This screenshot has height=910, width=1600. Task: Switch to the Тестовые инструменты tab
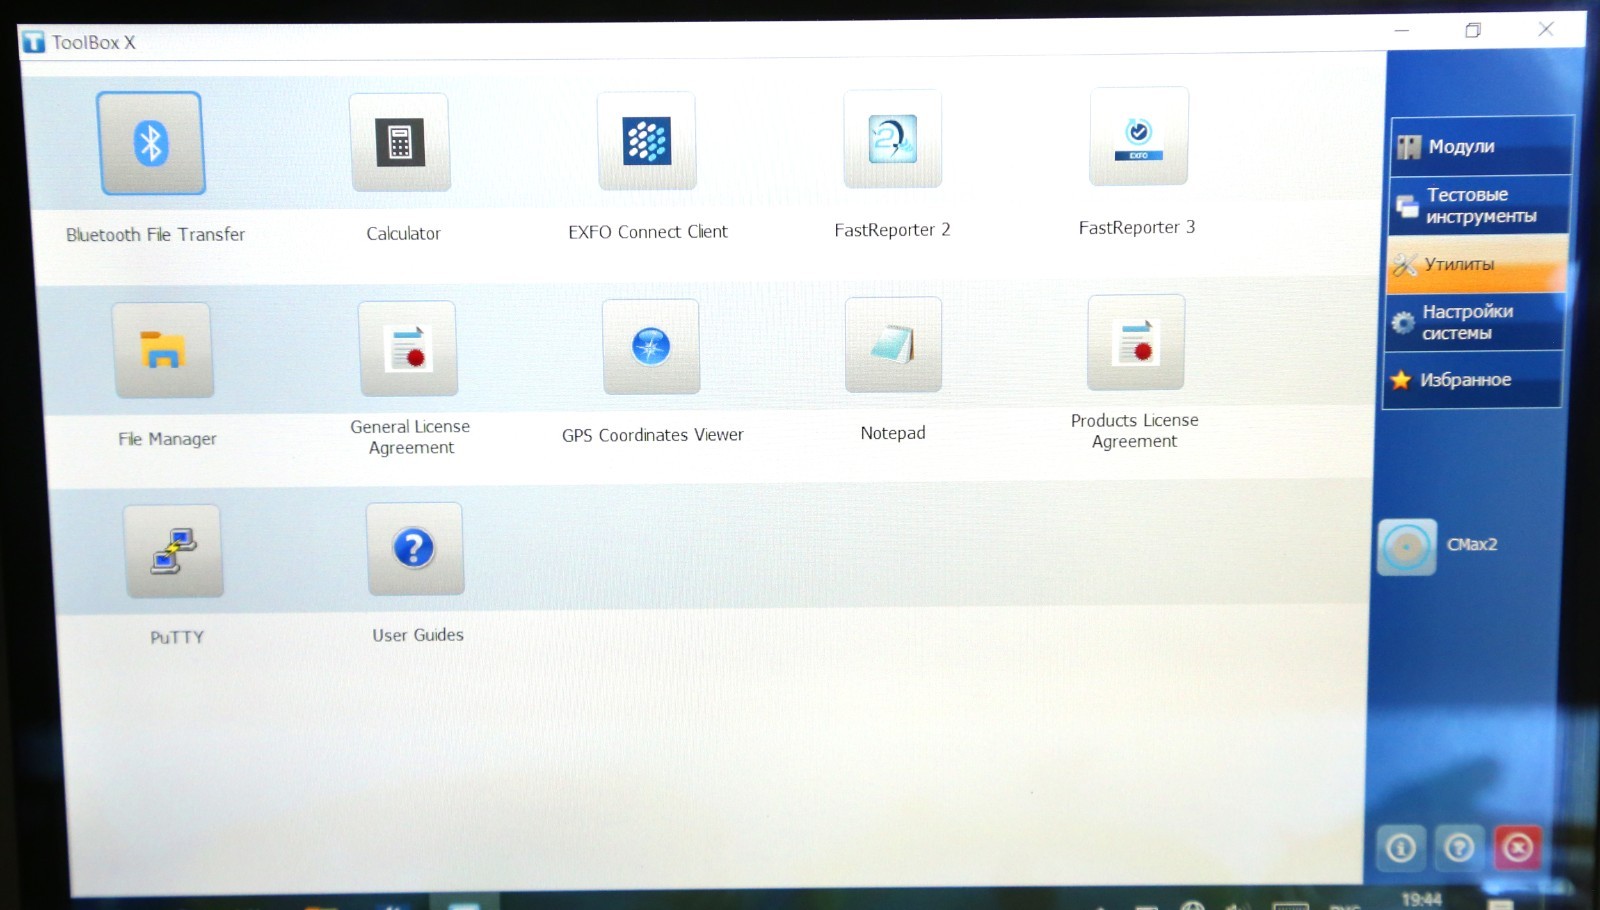(1479, 205)
